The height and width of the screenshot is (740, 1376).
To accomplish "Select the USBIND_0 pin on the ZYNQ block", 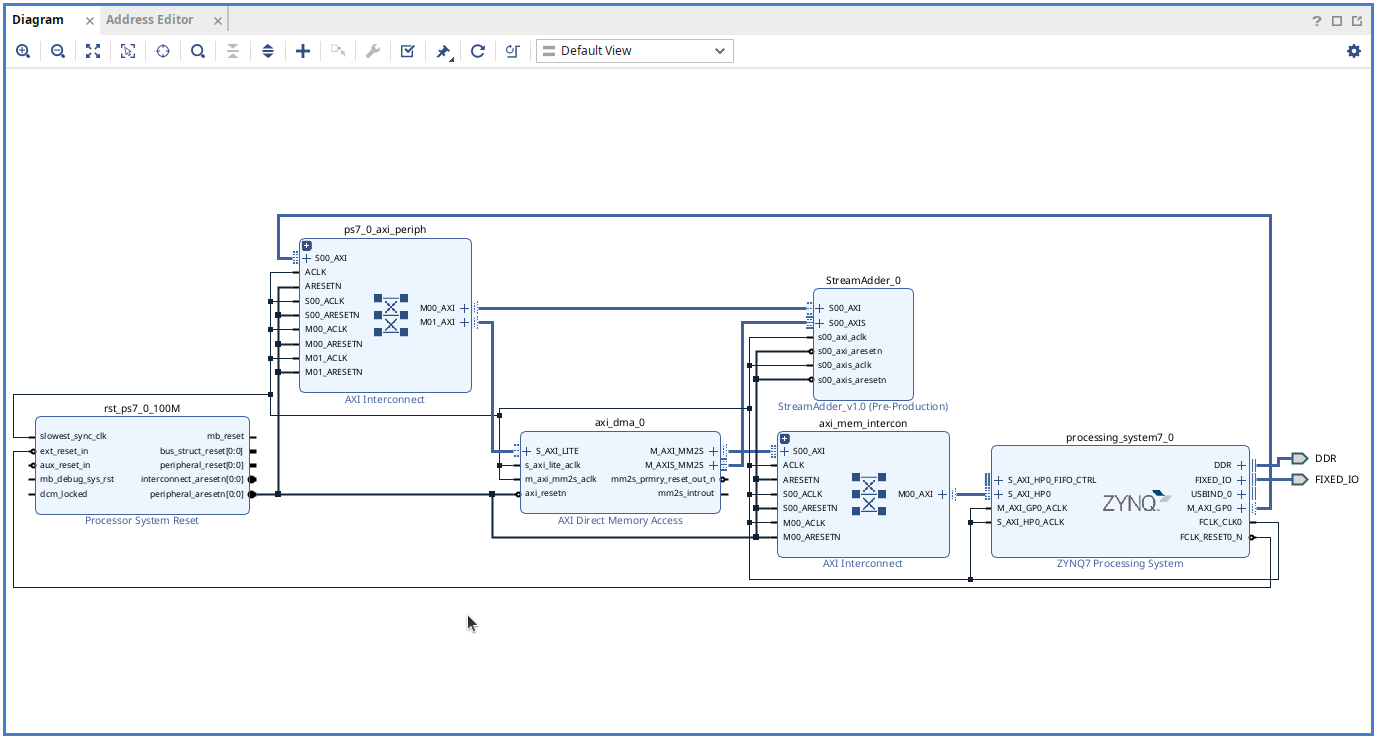I will [1212, 494].
